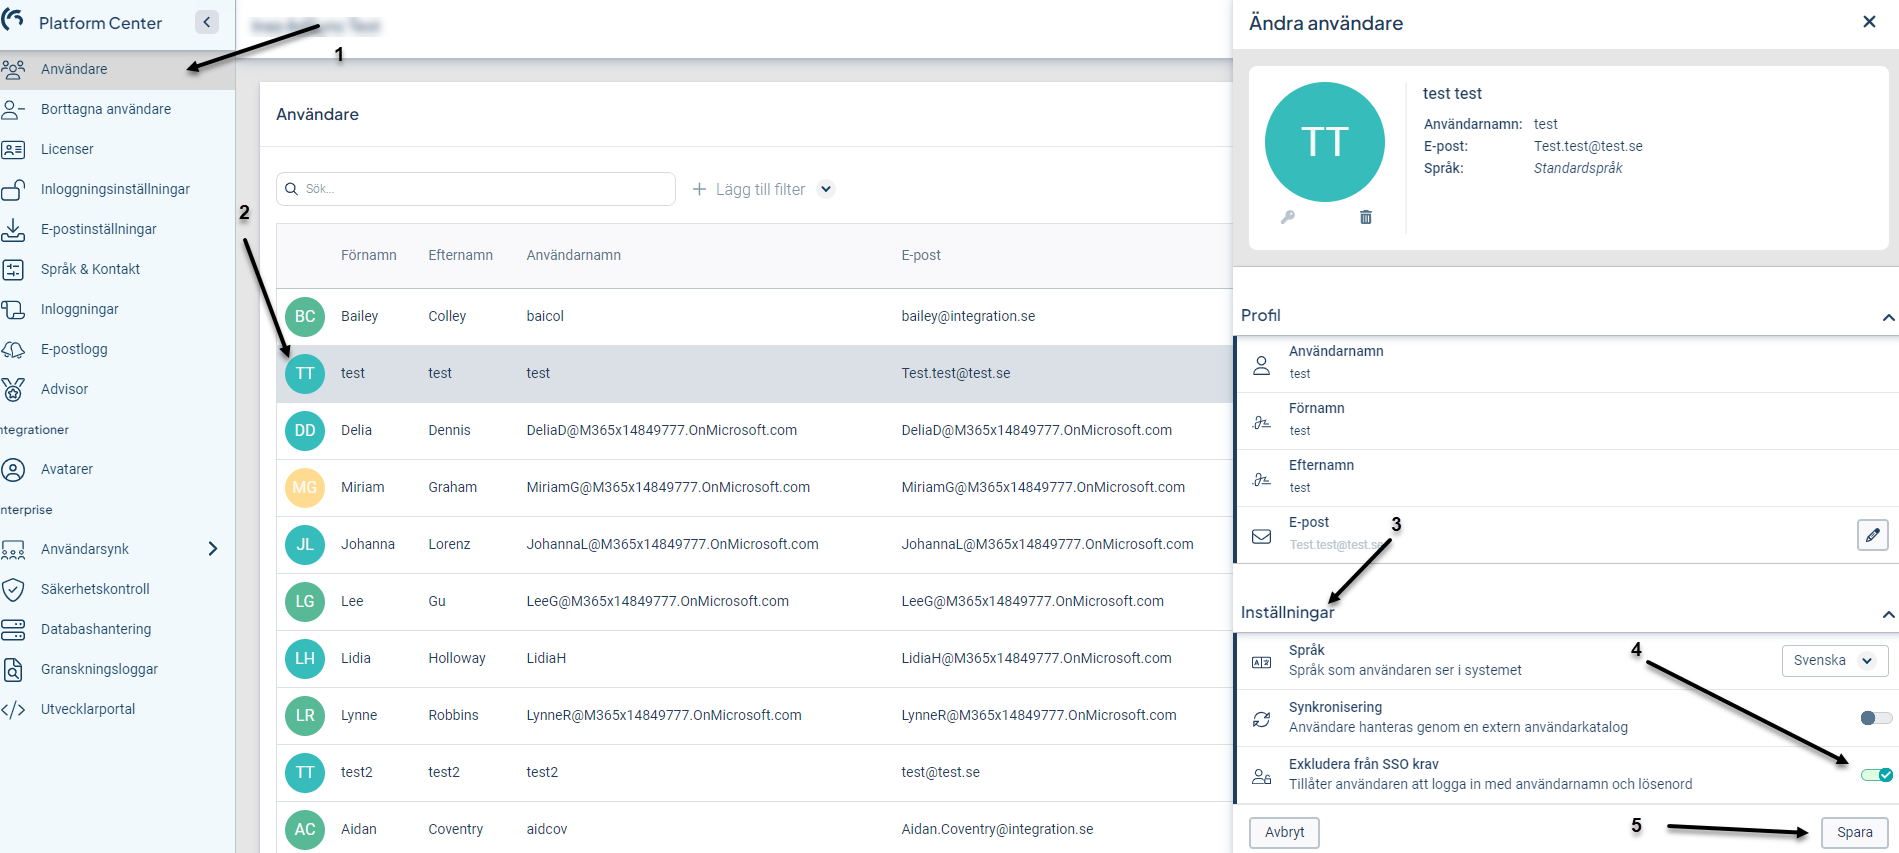Click the Bailey Colley BC avatar

(x=305, y=316)
